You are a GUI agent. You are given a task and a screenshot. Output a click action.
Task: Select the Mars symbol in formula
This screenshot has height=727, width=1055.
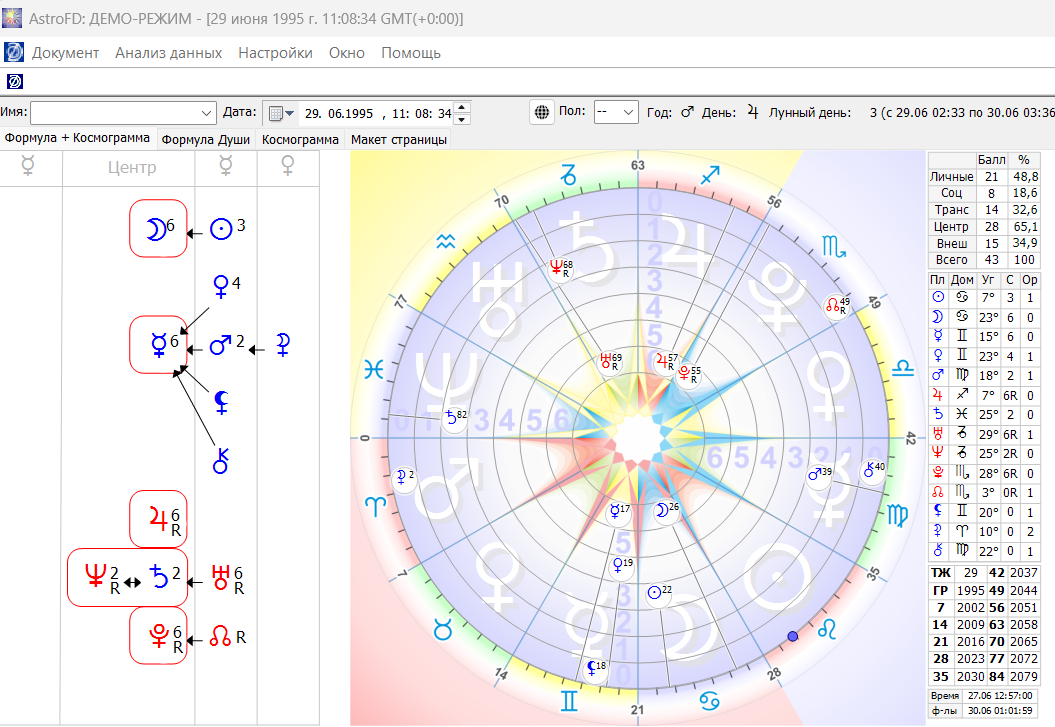coord(220,346)
